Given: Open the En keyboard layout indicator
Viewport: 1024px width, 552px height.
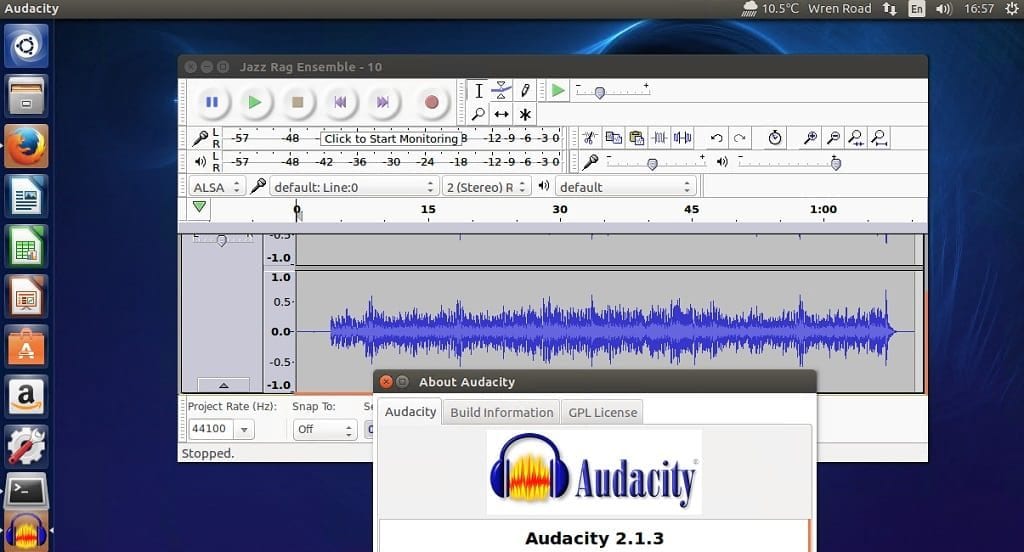Looking at the screenshot, I should [x=917, y=9].
